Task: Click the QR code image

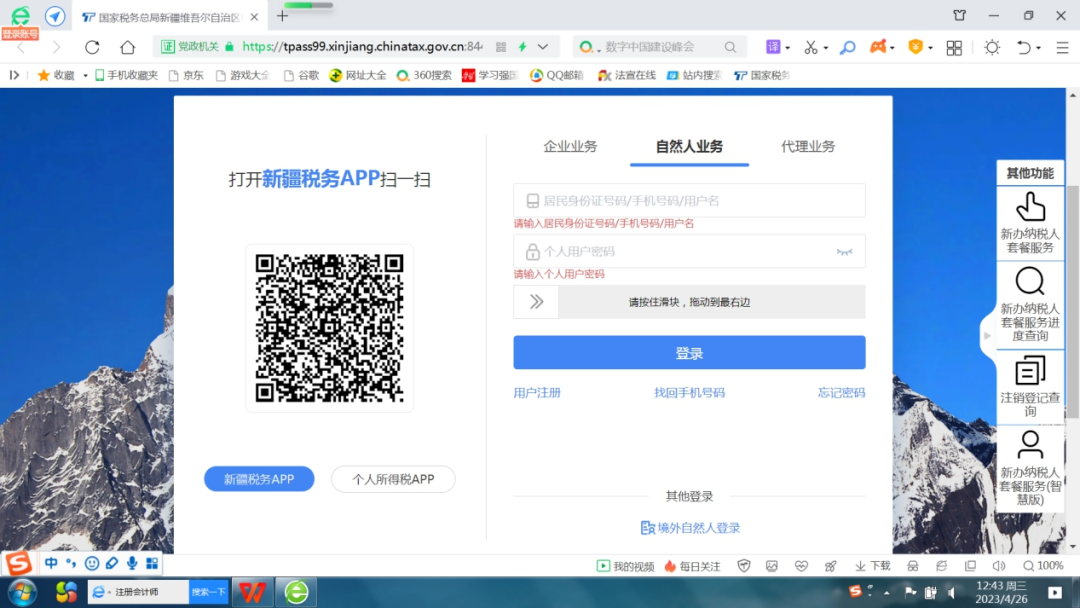Action: (x=329, y=328)
